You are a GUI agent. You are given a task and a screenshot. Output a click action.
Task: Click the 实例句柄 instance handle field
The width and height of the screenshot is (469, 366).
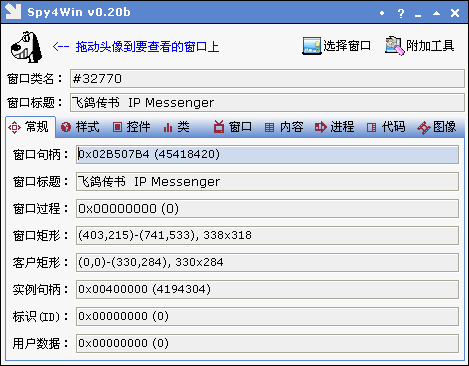(267, 289)
